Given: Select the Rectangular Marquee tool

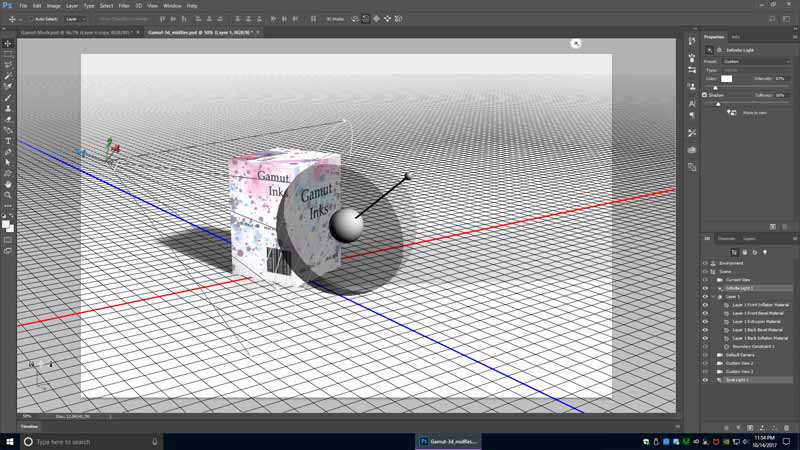Looking at the screenshot, I should click(x=8, y=54).
